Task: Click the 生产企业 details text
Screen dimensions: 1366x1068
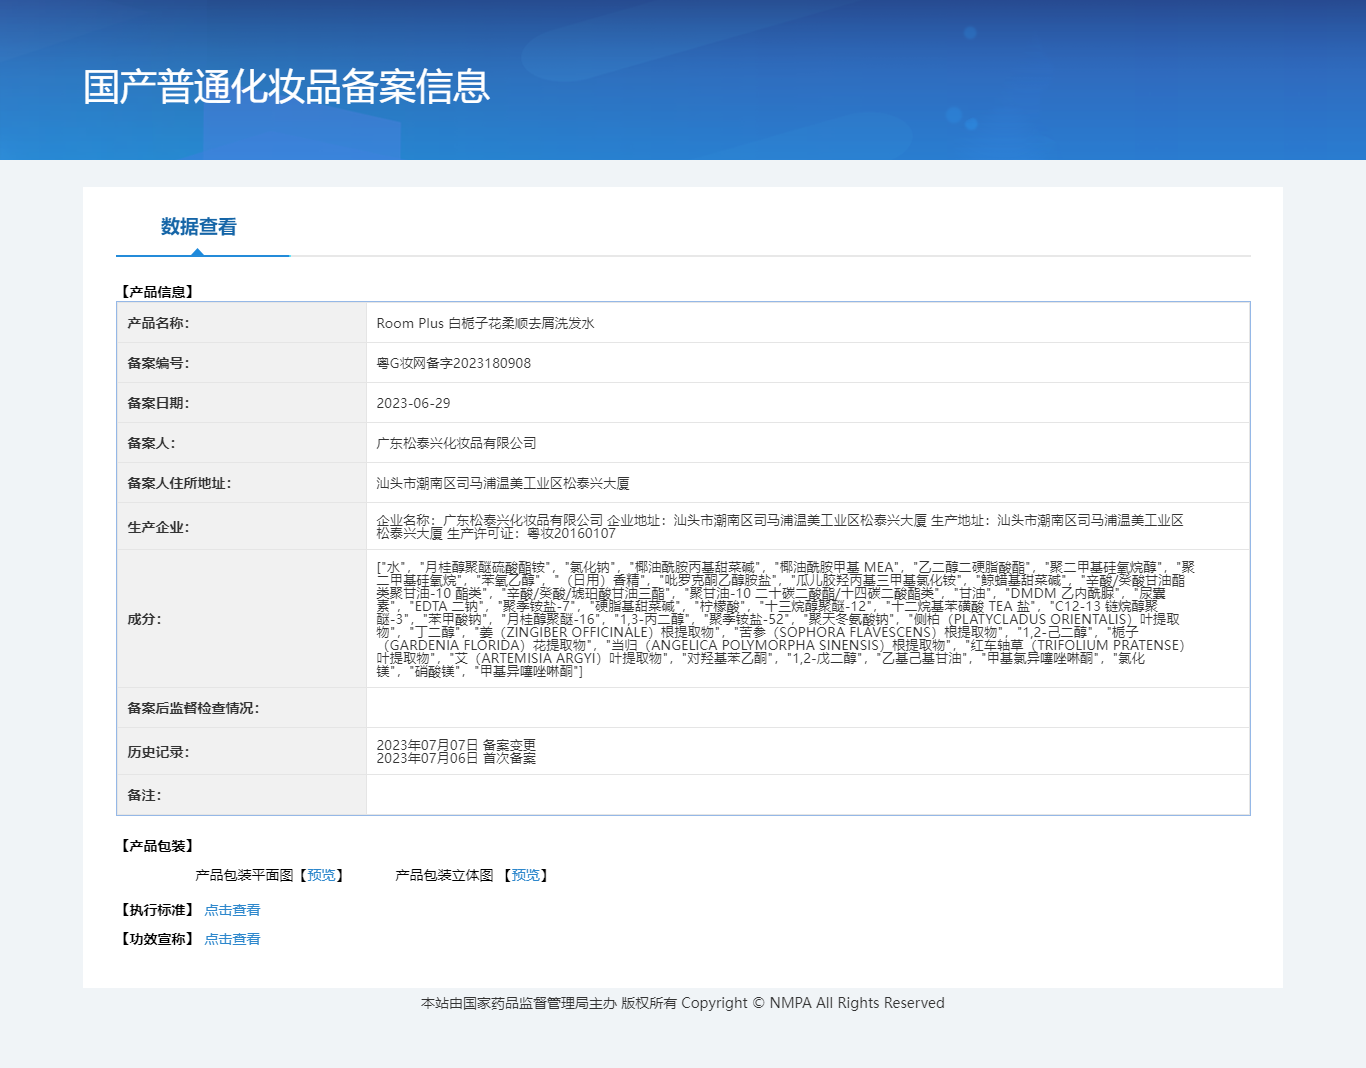Action: tap(779, 526)
